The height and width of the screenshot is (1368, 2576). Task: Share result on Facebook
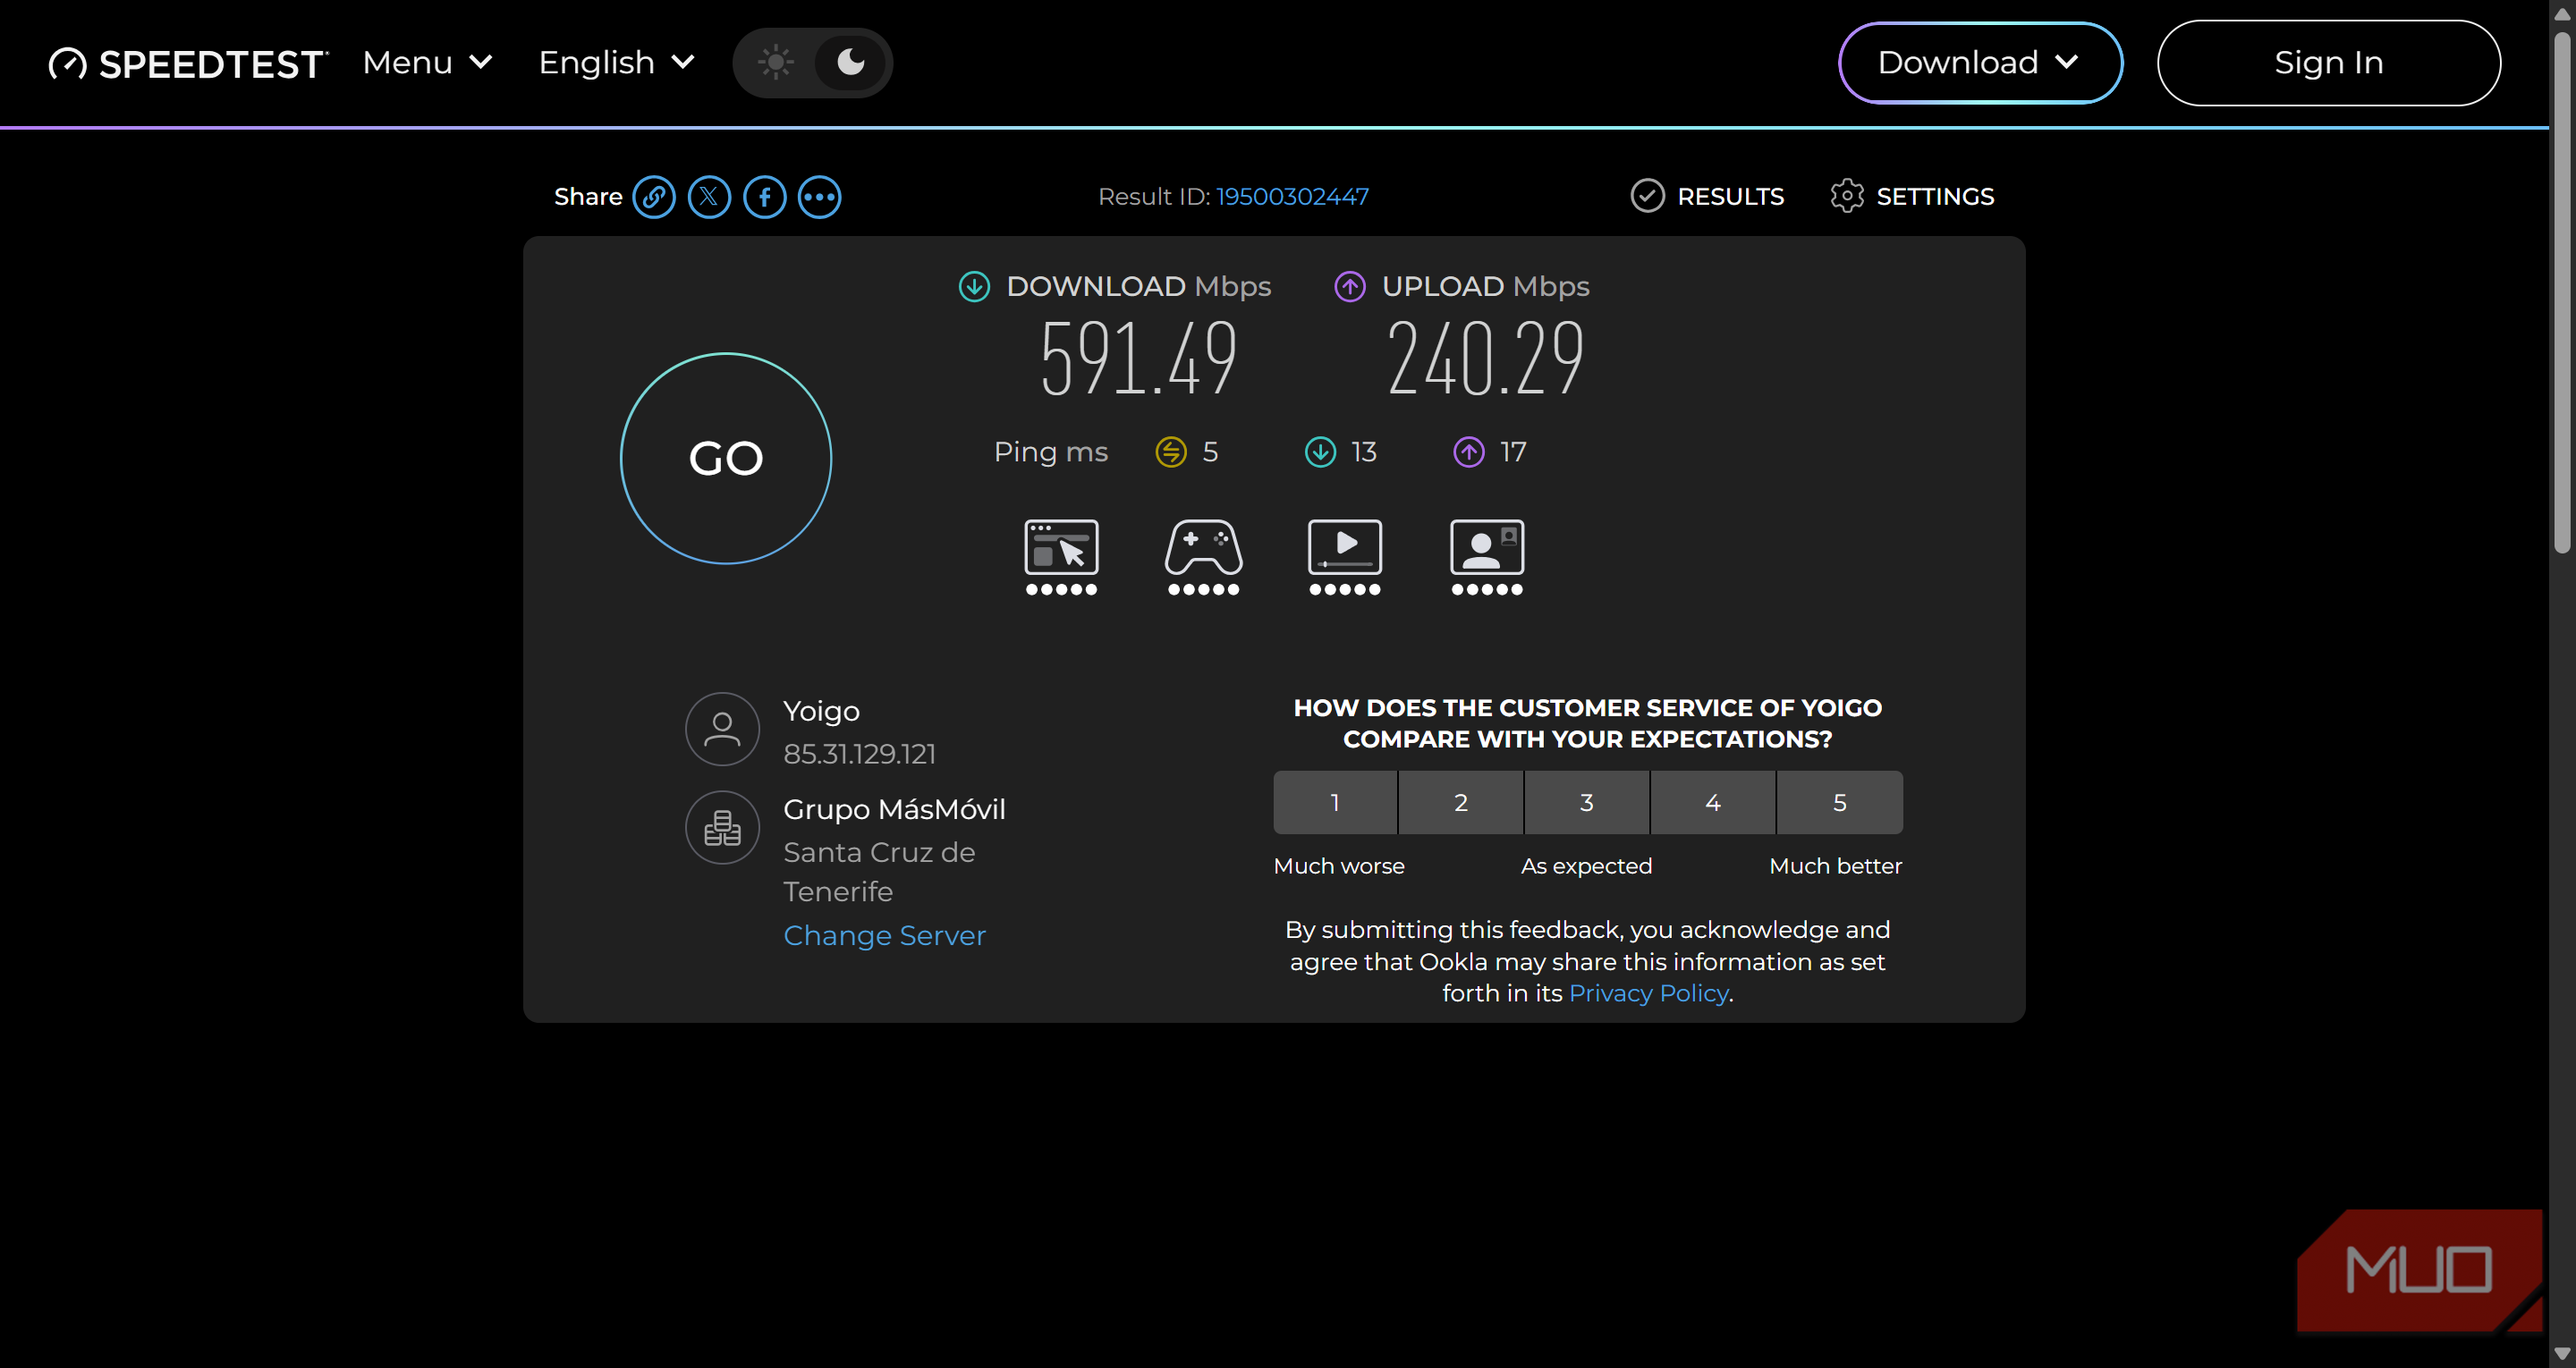764,197
